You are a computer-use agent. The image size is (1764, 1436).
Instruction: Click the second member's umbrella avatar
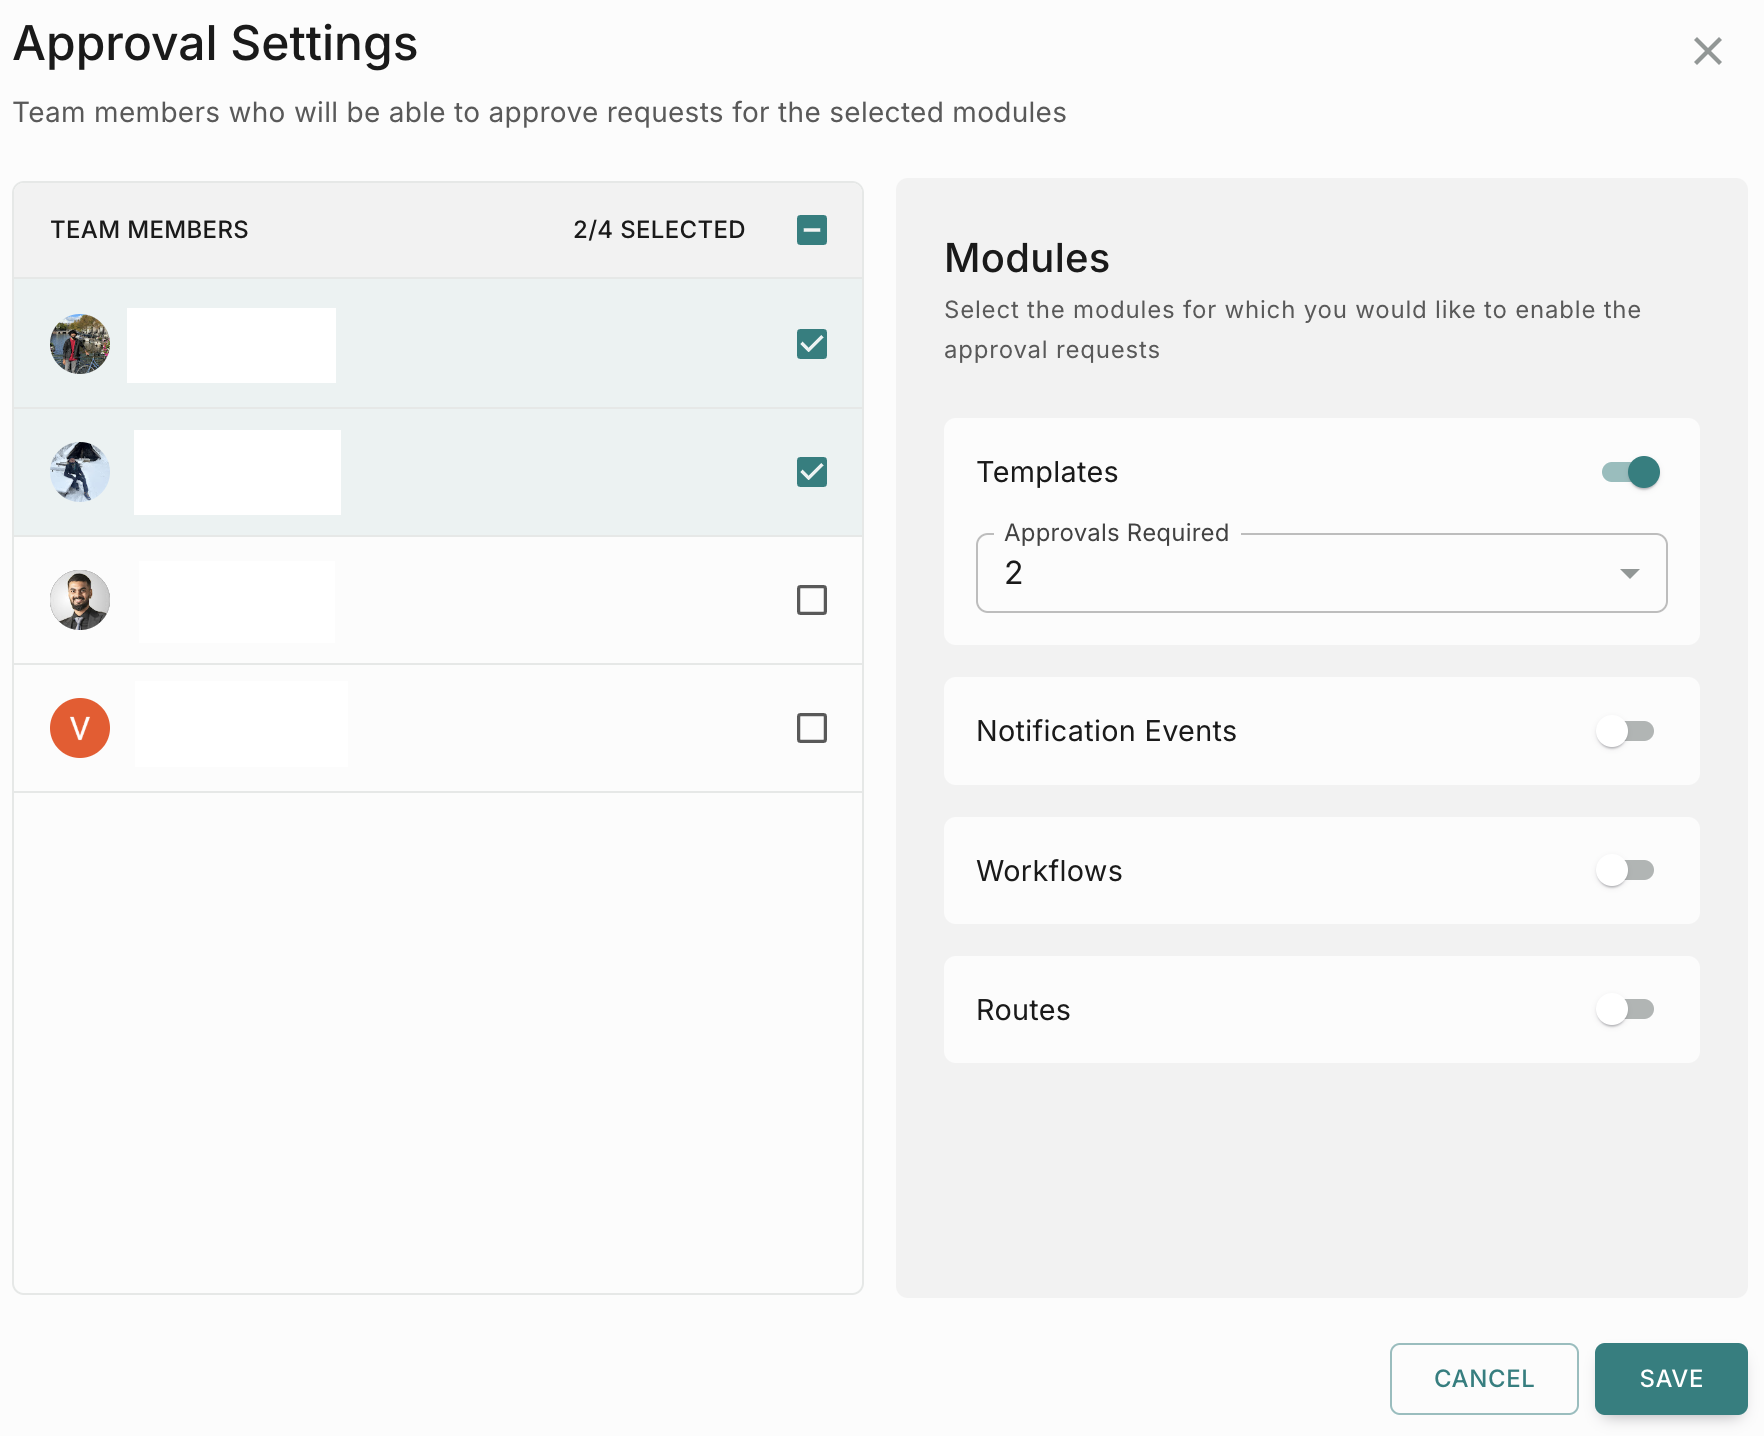[x=80, y=472]
